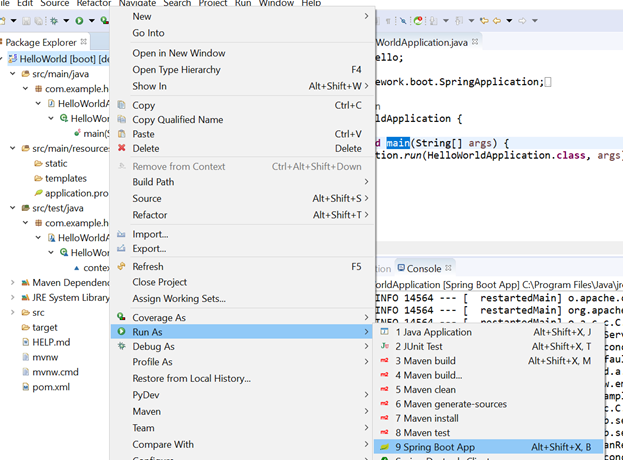
Task: Click the greyed Forward navigation arrow
Action: click(x=522, y=21)
